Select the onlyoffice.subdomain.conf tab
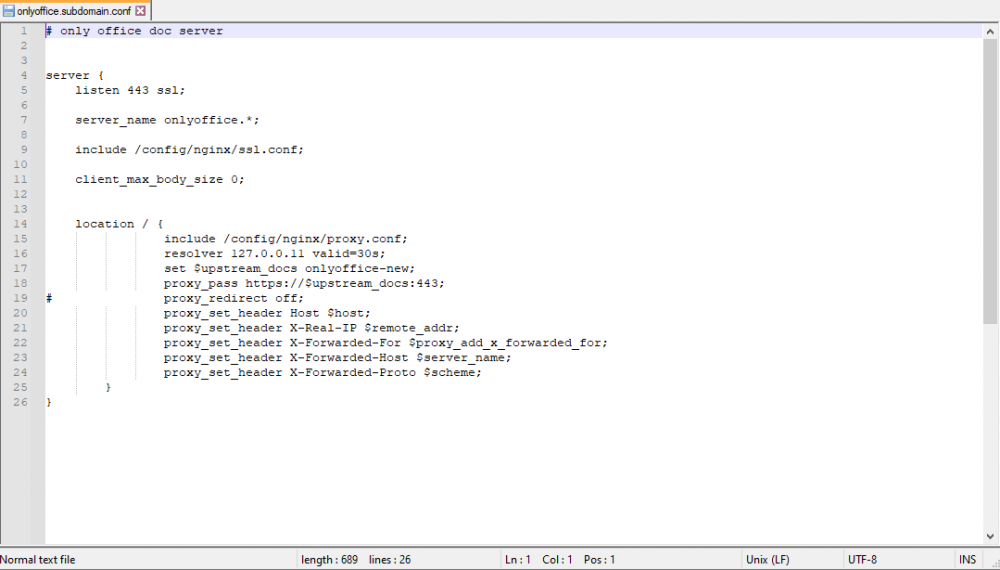Image resolution: width=1000 pixels, height=570 pixels. coord(75,11)
